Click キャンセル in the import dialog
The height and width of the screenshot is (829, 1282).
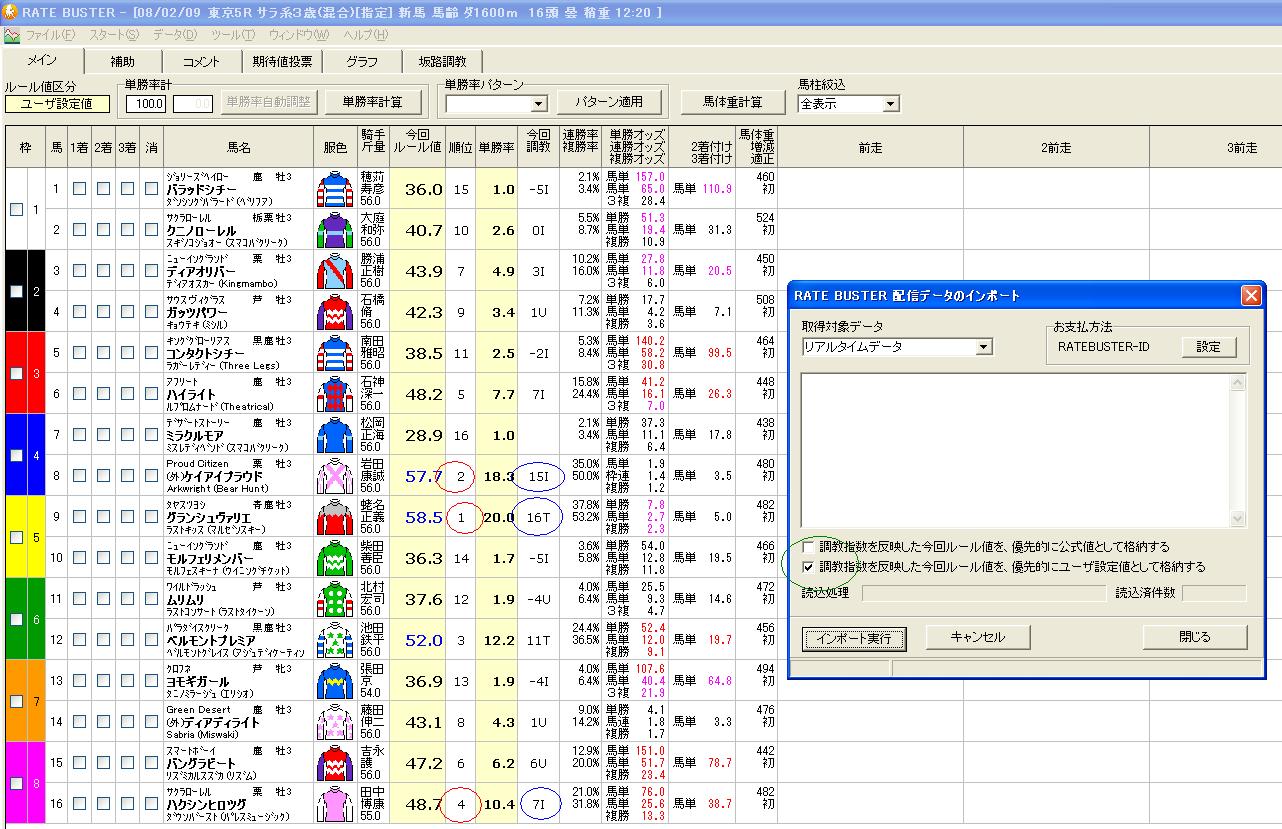point(977,637)
